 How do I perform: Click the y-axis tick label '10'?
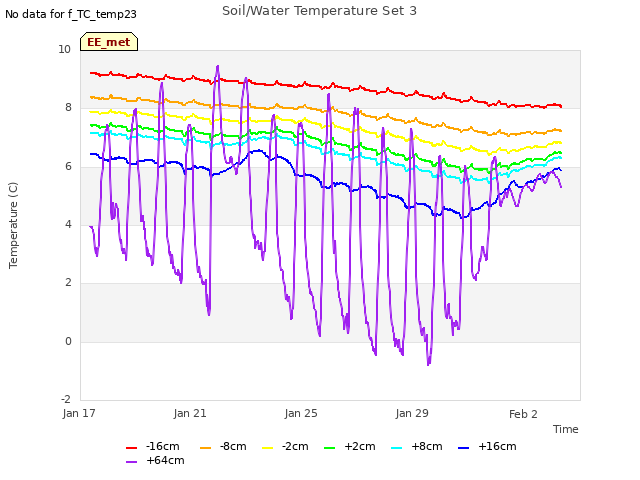click(x=64, y=49)
